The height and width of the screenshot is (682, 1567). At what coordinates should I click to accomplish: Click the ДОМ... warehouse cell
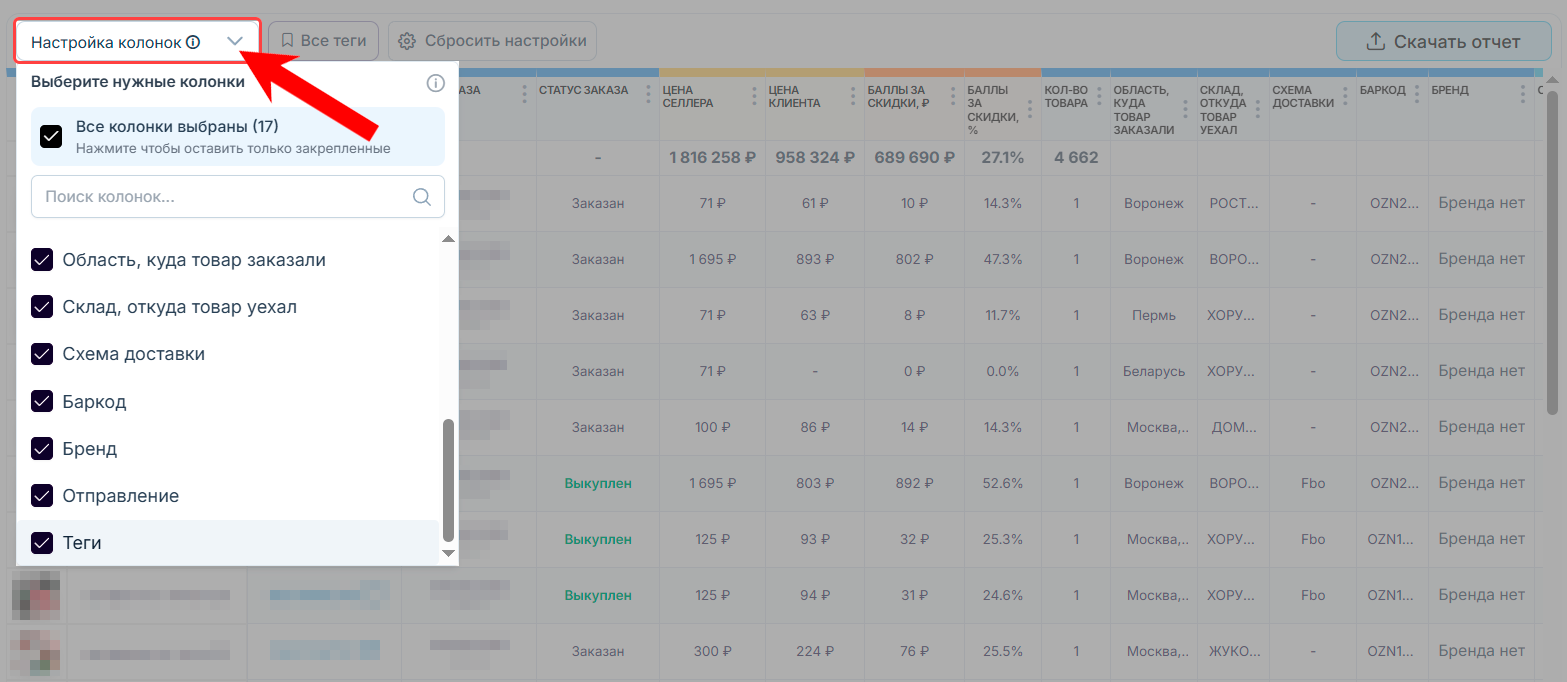[1234, 427]
